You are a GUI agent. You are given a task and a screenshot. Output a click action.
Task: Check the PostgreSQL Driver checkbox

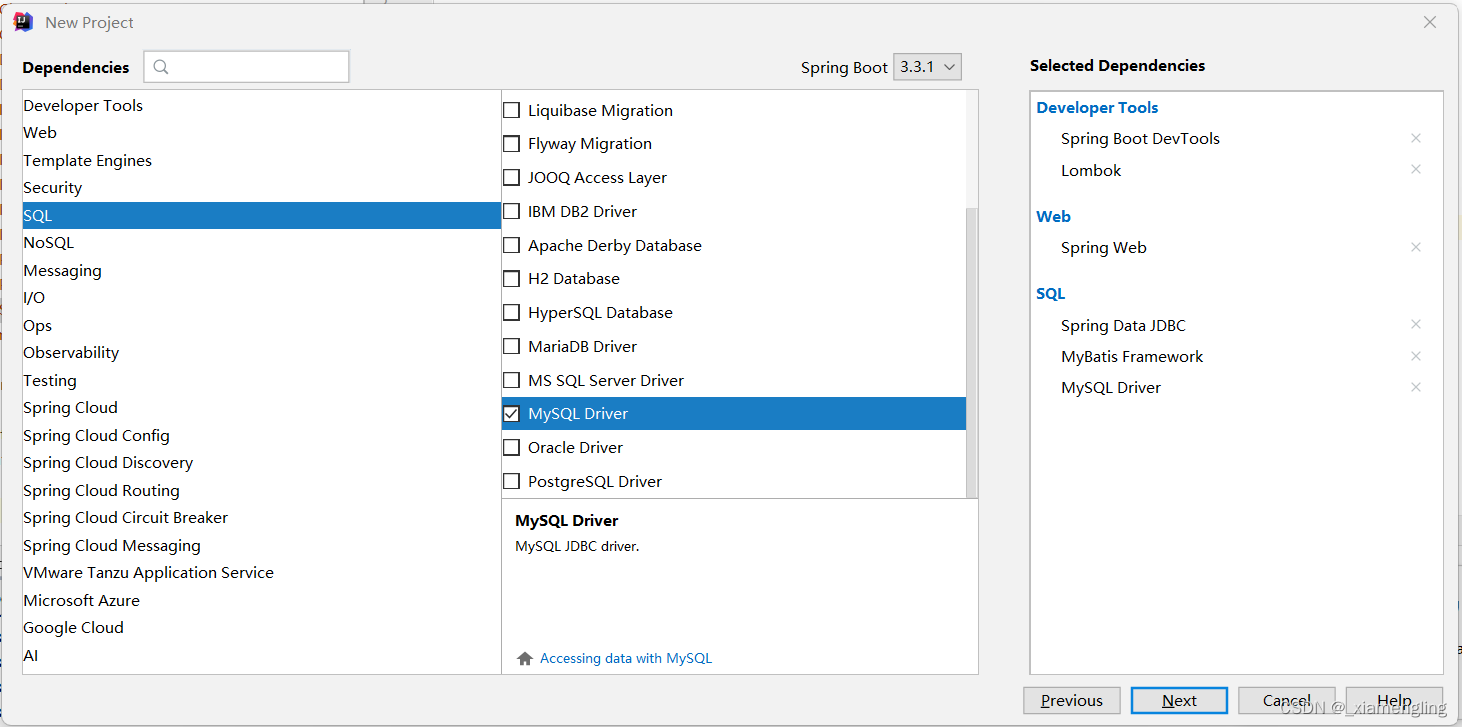tap(512, 482)
